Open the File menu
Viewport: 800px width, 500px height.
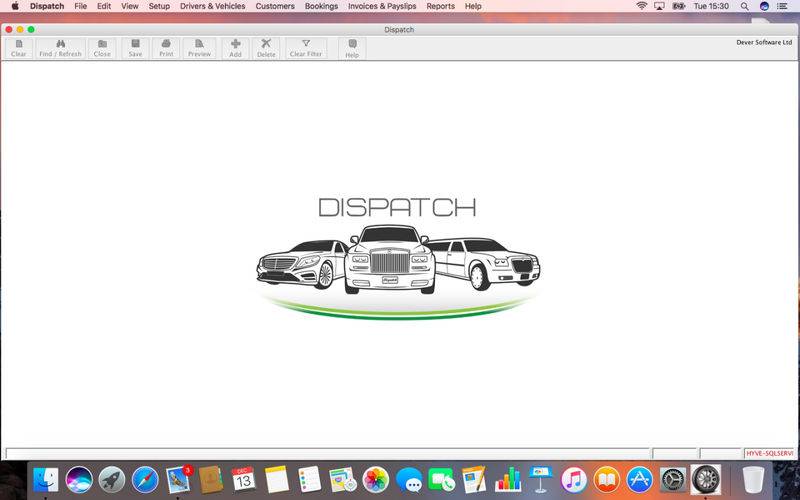pos(81,6)
